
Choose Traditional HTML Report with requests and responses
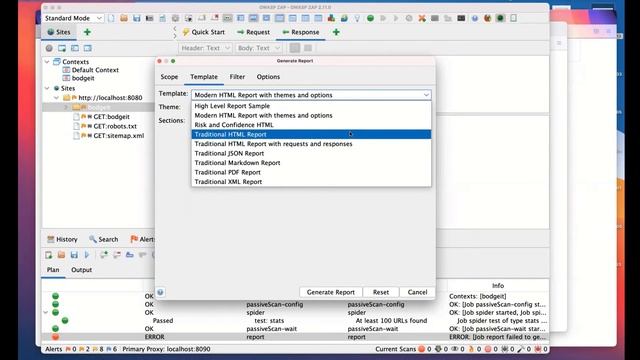(311, 144)
